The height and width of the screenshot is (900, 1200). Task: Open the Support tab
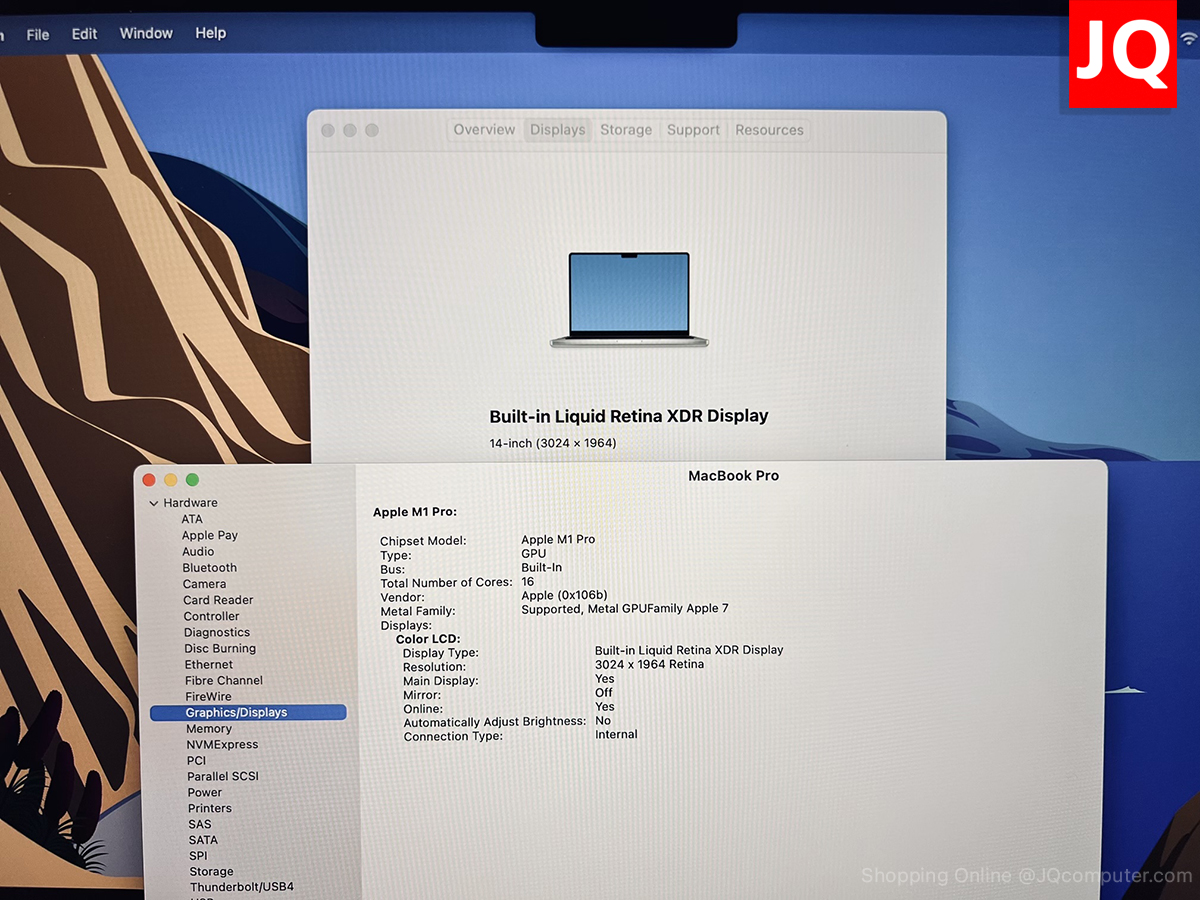(693, 130)
